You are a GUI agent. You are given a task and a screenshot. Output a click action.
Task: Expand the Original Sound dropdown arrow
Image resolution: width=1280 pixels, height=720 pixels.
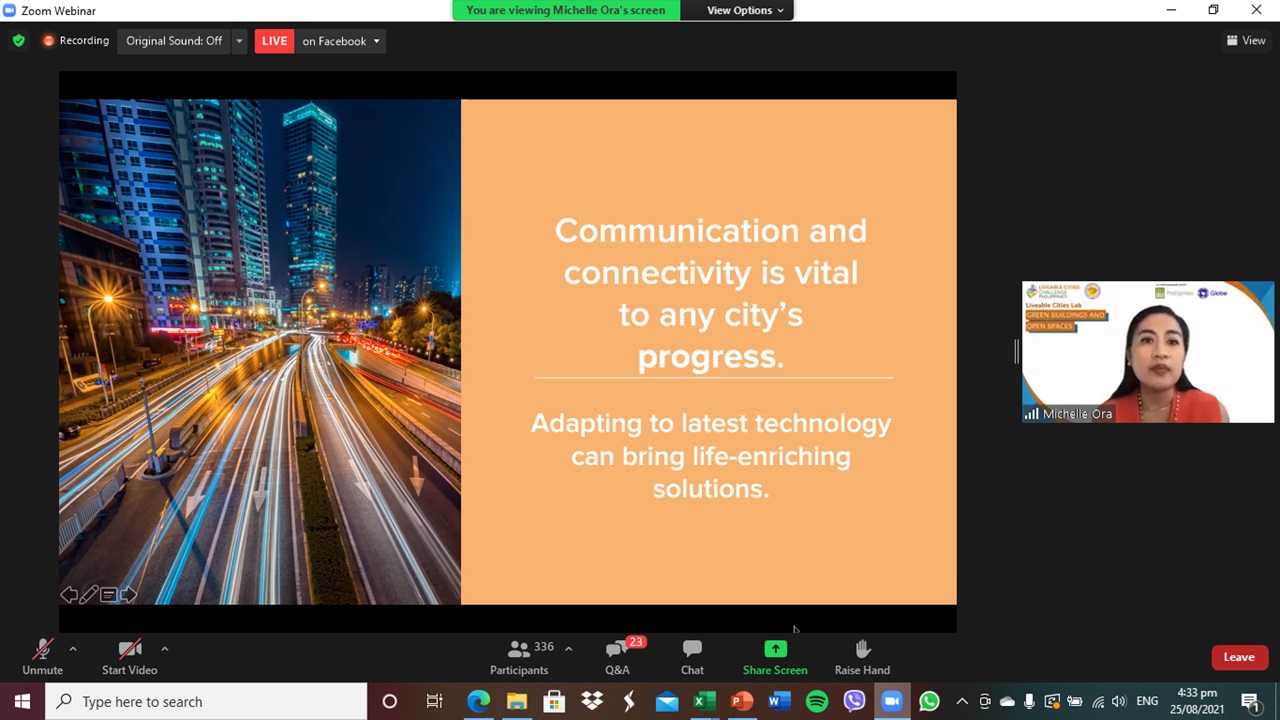point(239,41)
